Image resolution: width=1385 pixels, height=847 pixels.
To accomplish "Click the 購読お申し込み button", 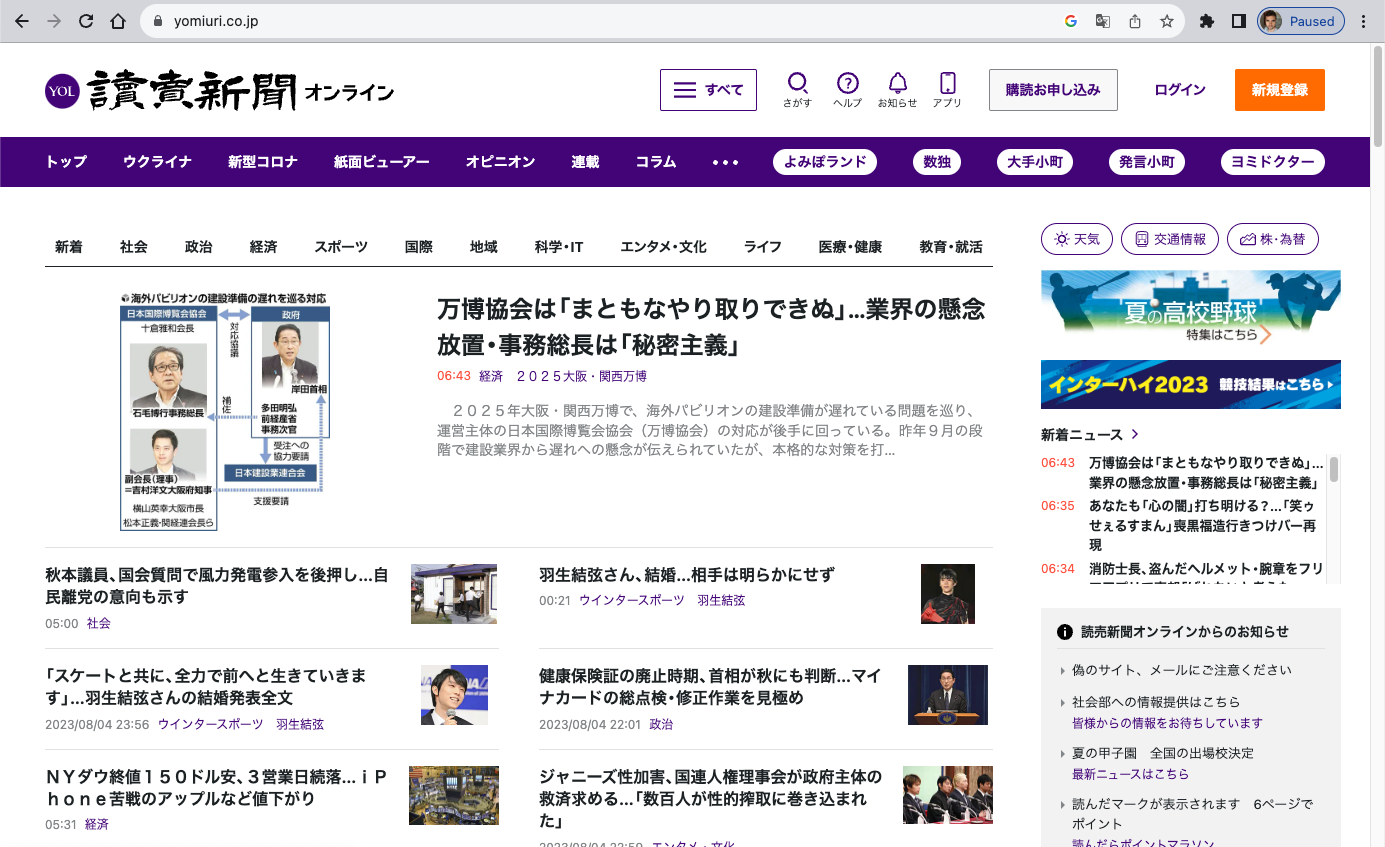I will 1053,90.
